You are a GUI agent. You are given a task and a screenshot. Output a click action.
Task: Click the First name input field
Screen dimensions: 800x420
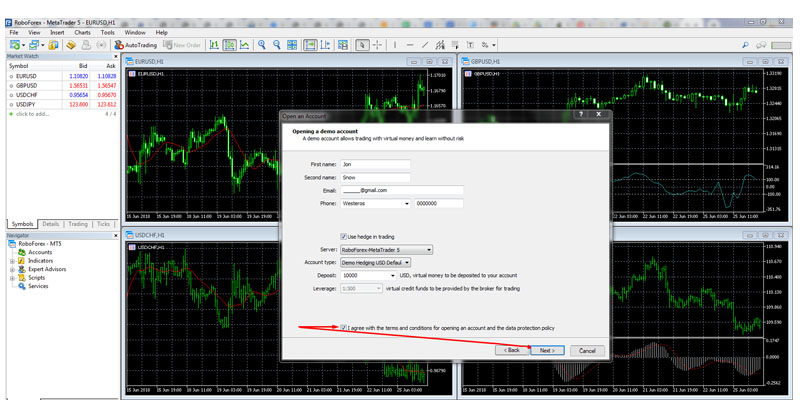[x=375, y=164]
